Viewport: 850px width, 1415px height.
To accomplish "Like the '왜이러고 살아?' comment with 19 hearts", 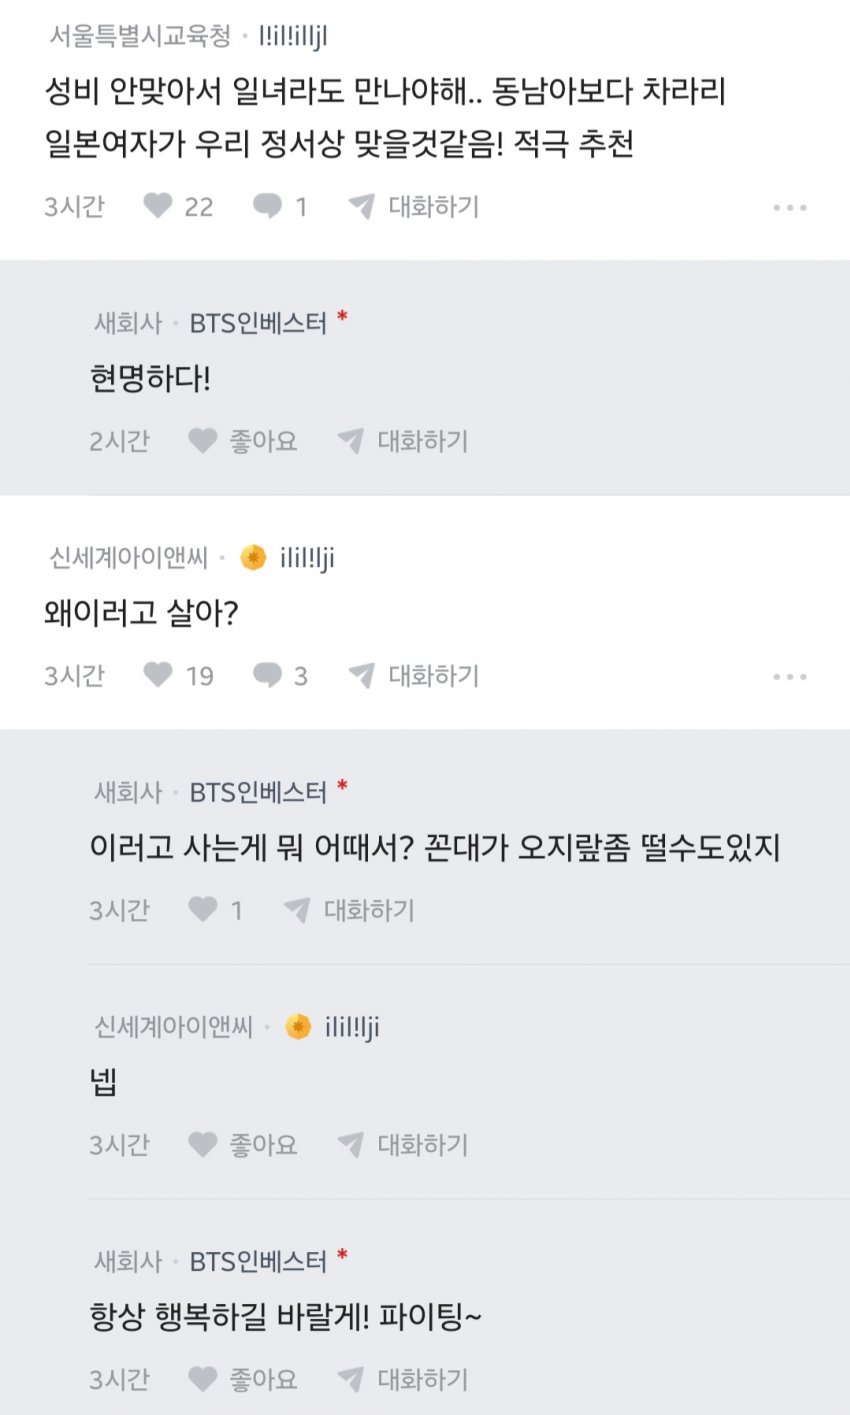I will click(x=159, y=676).
